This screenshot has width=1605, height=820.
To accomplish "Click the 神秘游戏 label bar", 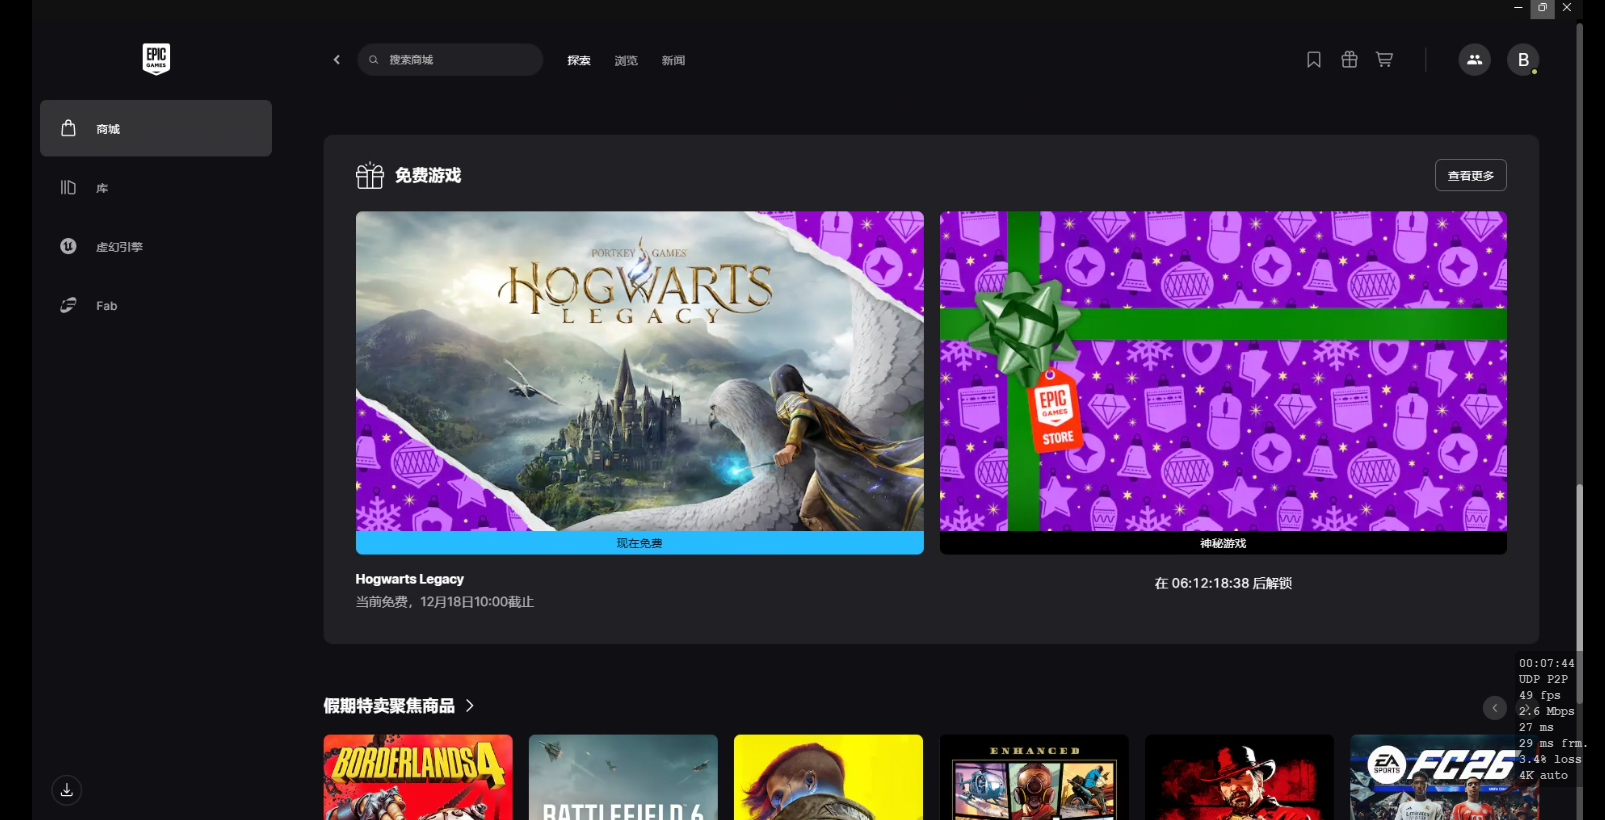I will pos(1223,543).
